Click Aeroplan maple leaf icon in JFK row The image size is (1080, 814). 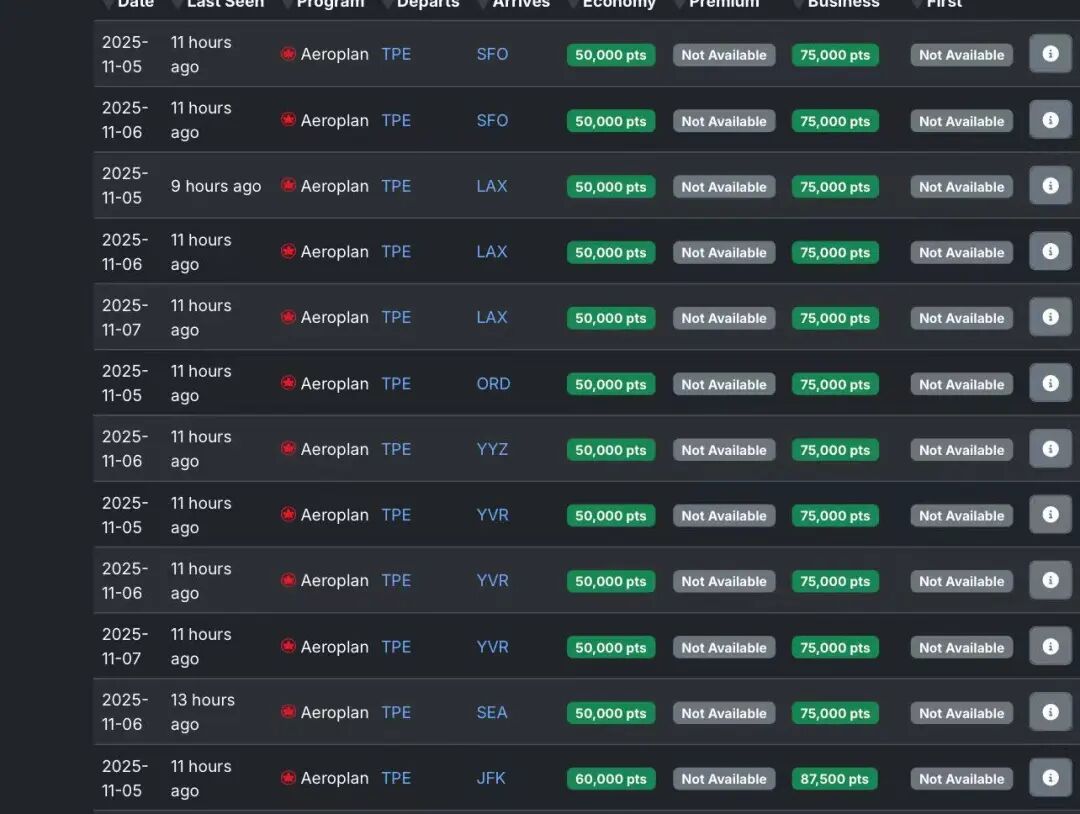(289, 778)
